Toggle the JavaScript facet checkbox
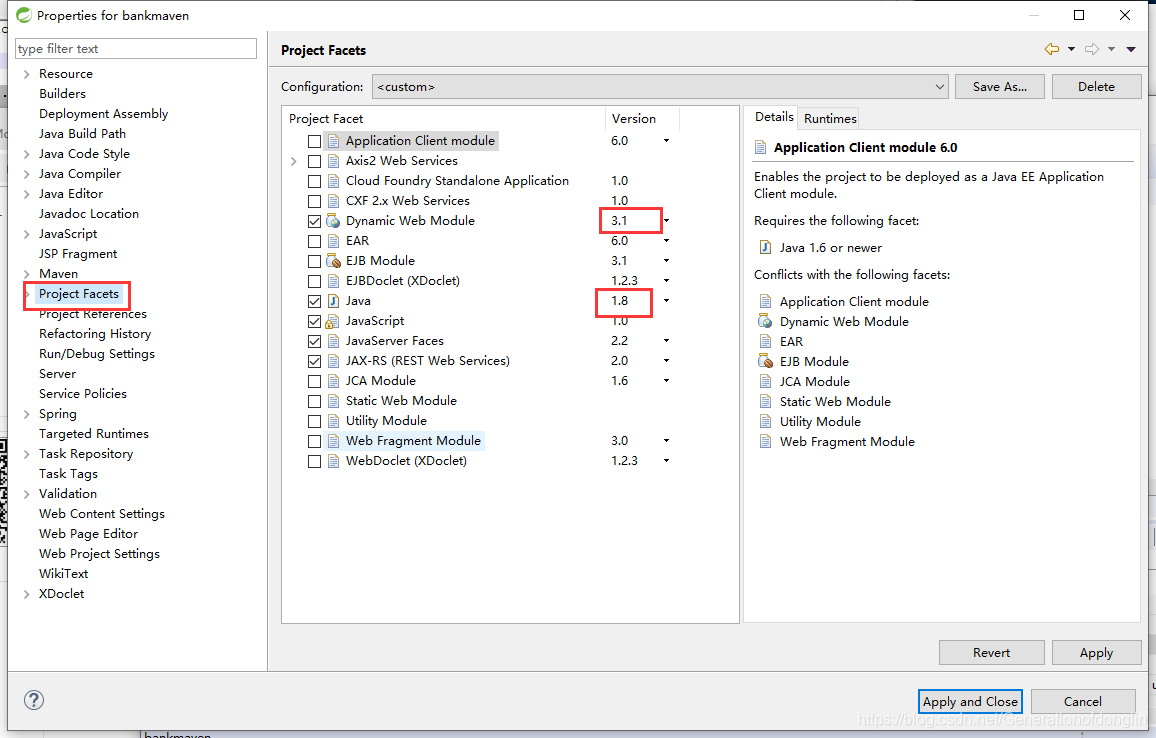 tap(315, 321)
